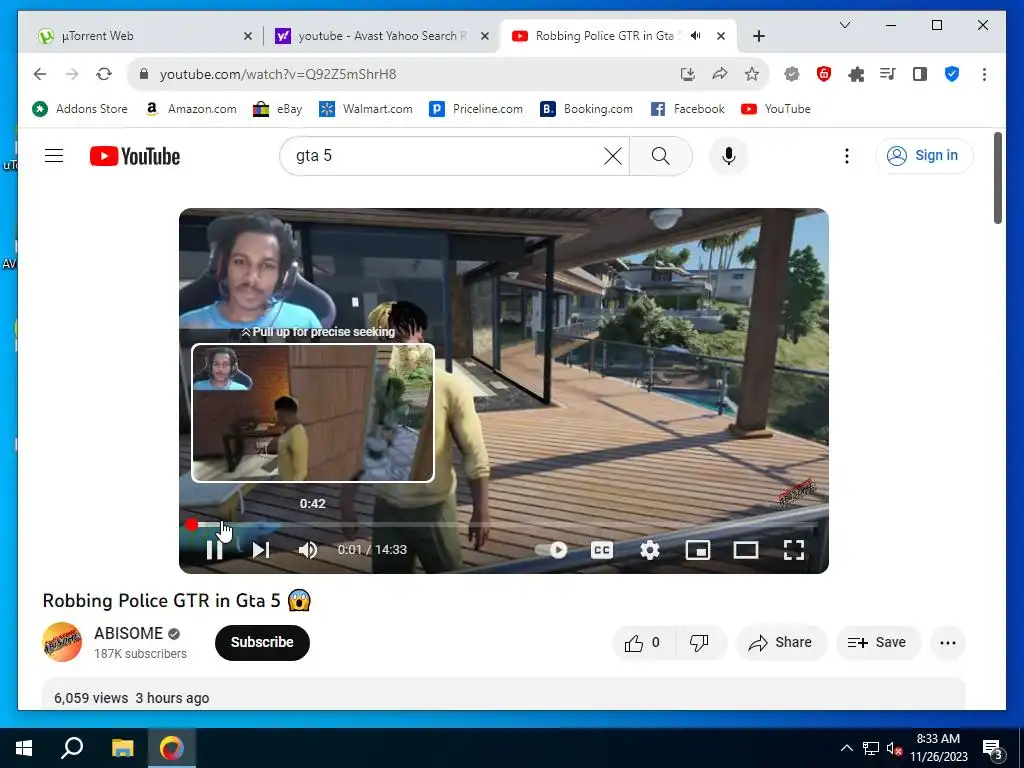Click system volume tray icon
1024x768 pixels.
(894, 748)
